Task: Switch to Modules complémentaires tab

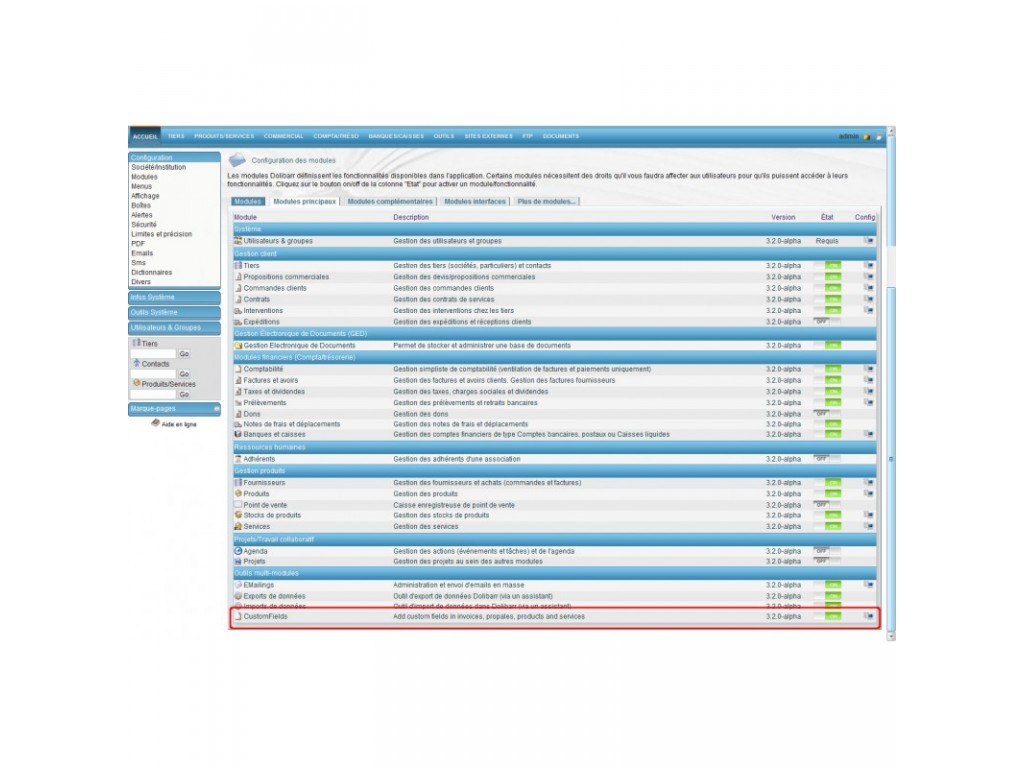Action: pyautogui.click(x=390, y=202)
